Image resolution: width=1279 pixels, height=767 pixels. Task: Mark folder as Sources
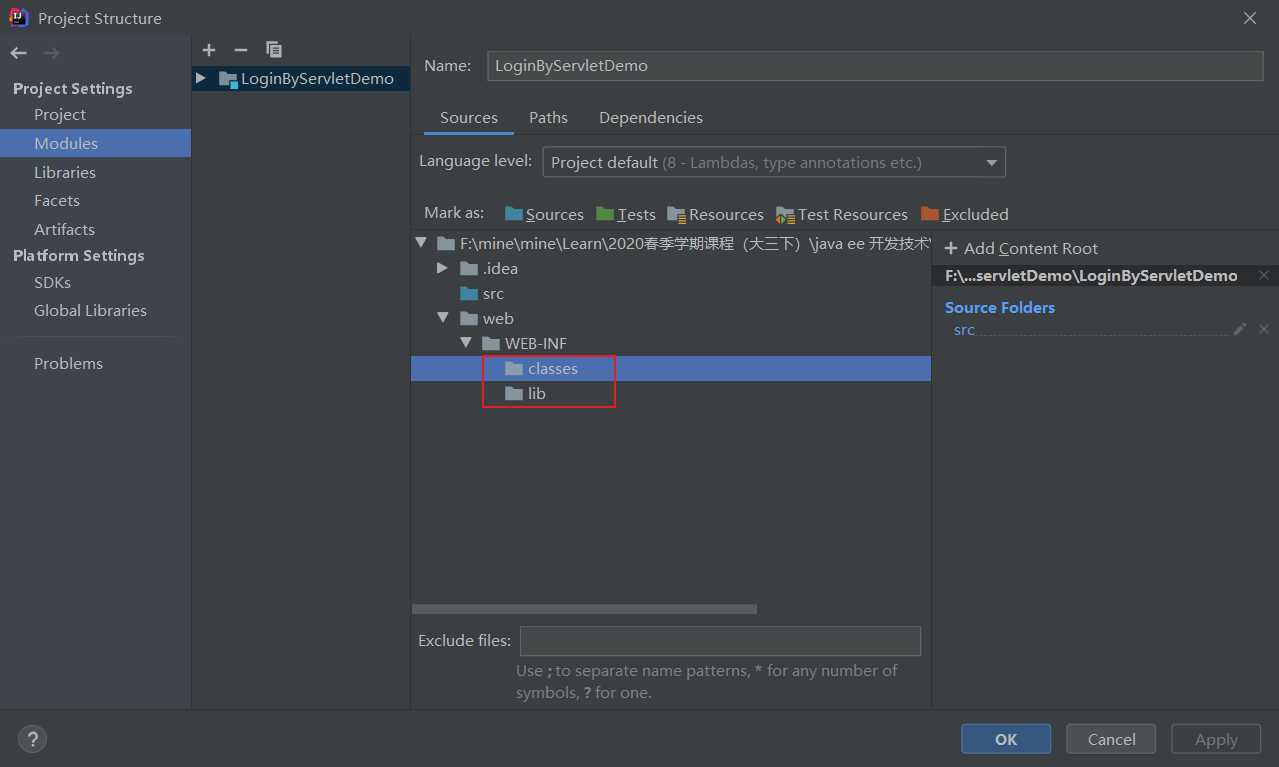point(544,214)
